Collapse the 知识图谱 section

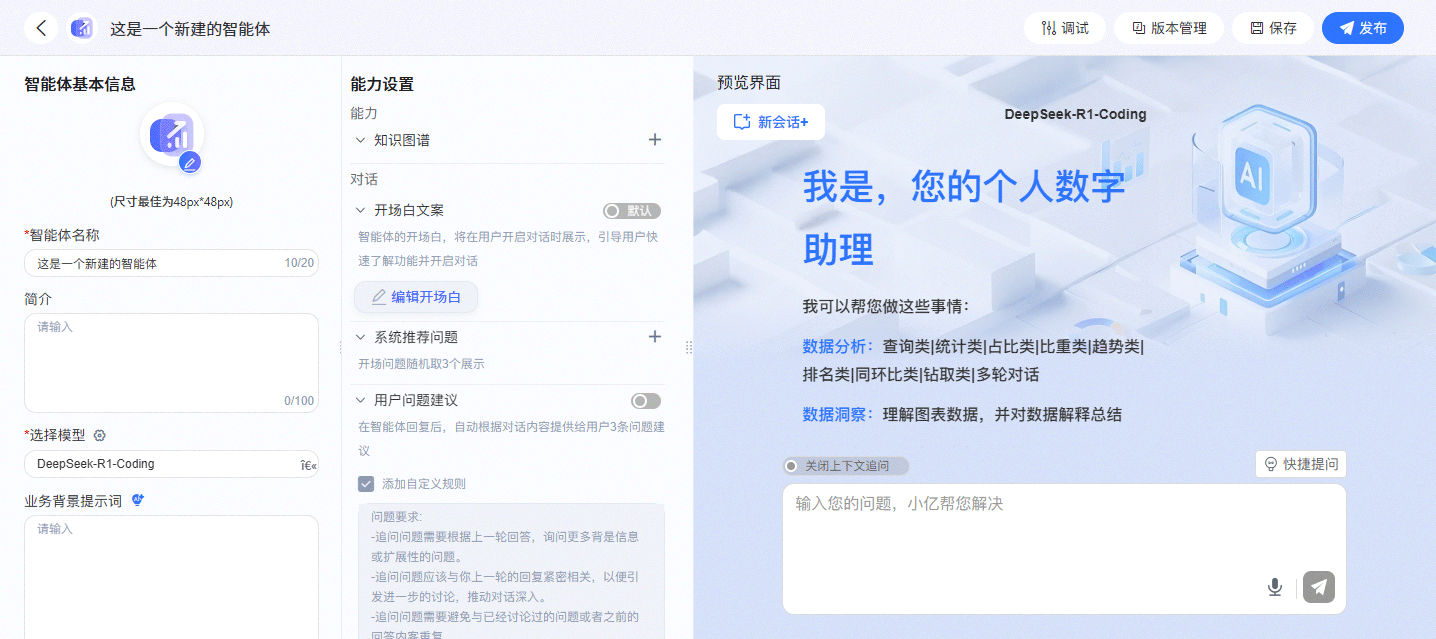(x=361, y=139)
